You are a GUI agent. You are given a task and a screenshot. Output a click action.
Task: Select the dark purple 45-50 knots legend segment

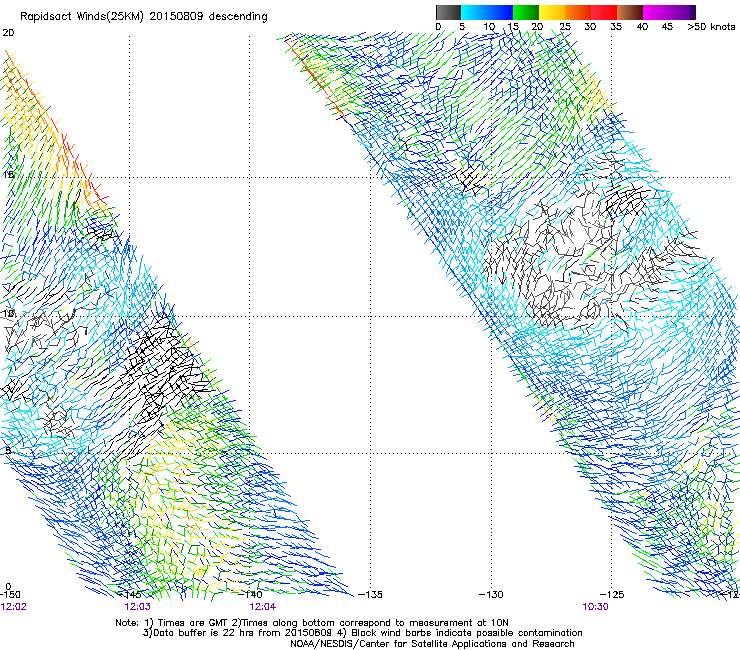pos(682,12)
